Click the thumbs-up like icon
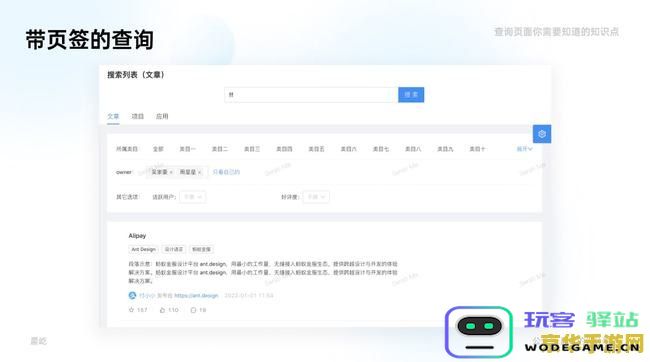 [x=162, y=310]
